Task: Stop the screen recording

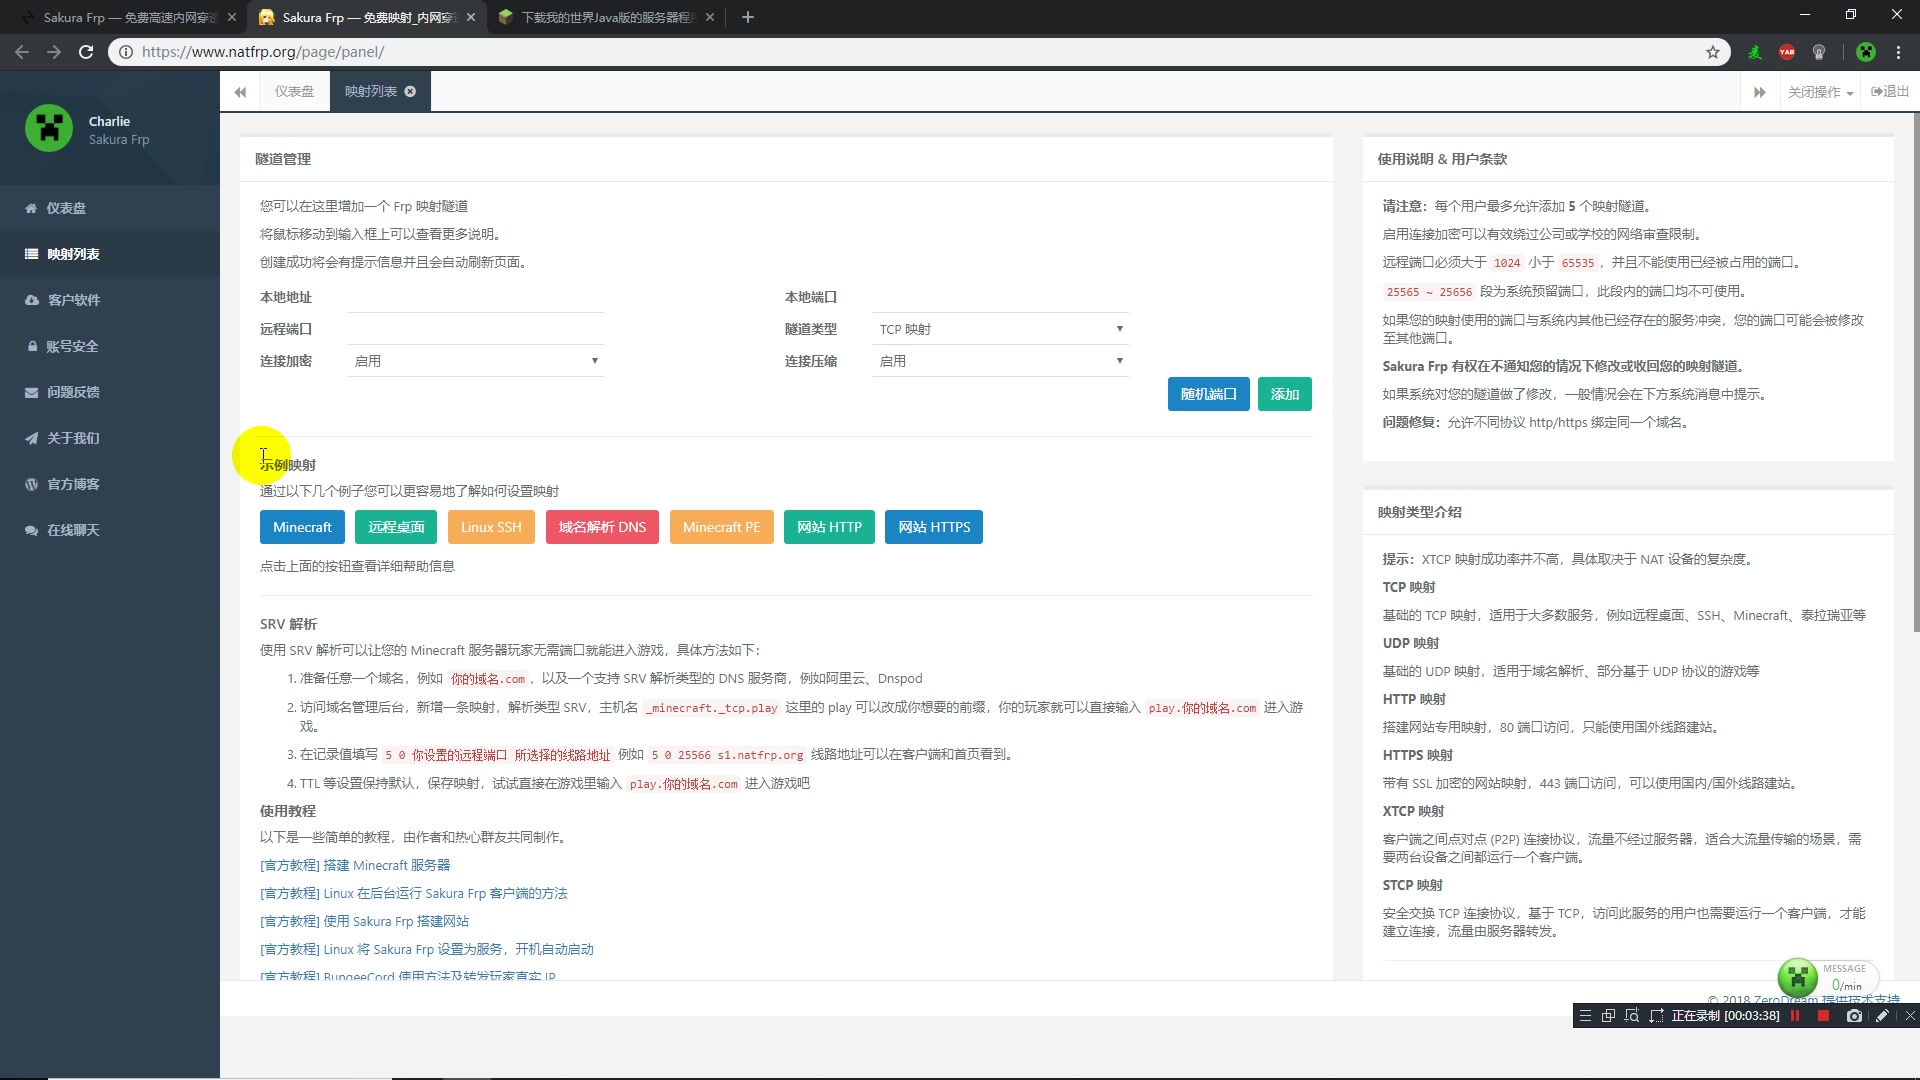Action: click(x=1824, y=1016)
